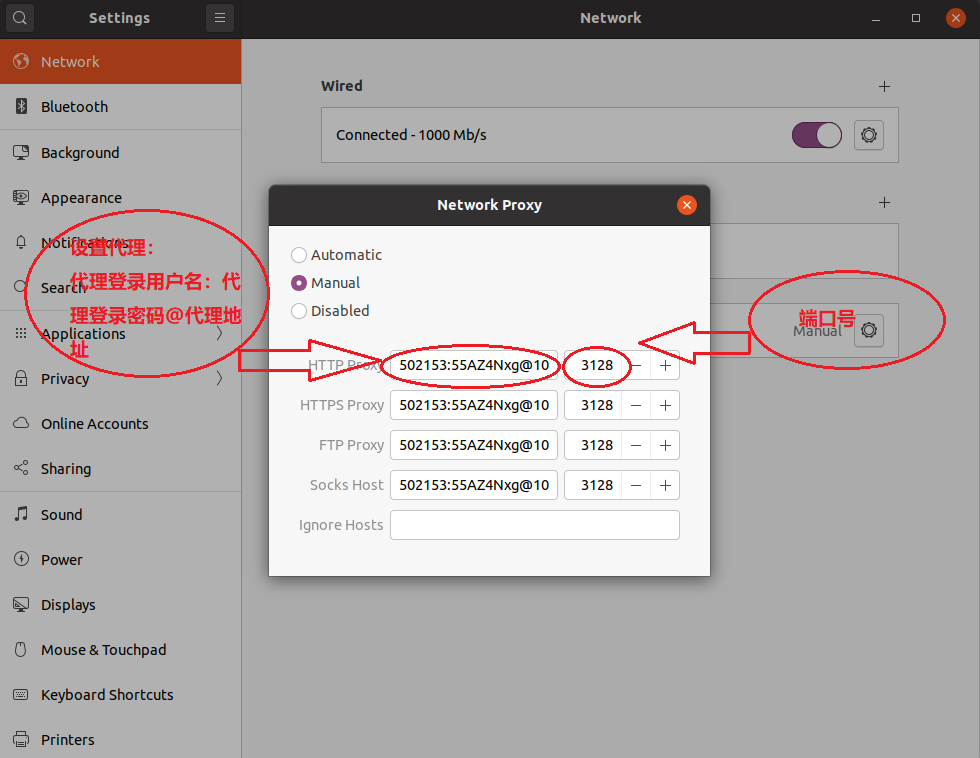The image size is (980, 758).
Task: Click the Keyboard Shortcuts keyboard icon
Action: (x=21, y=694)
